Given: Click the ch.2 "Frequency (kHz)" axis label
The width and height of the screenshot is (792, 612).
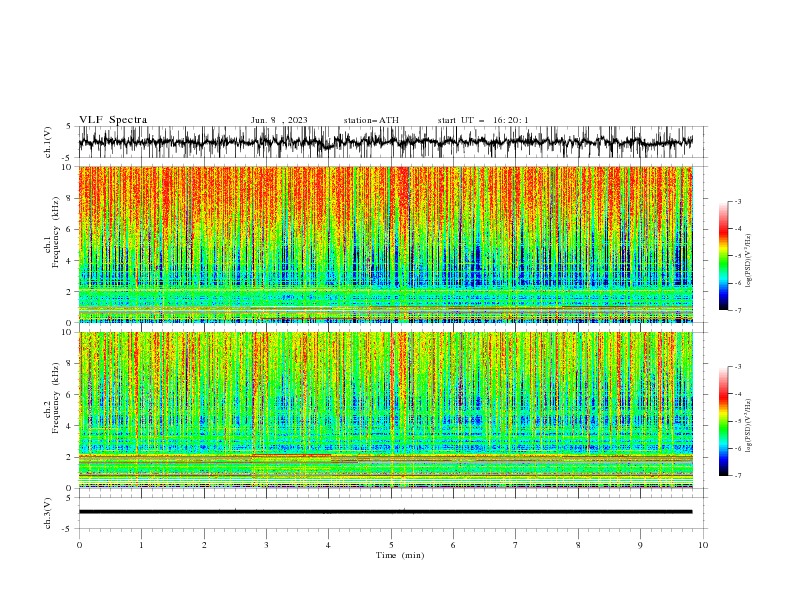Looking at the screenshot, I should click(x=56, y=398).
